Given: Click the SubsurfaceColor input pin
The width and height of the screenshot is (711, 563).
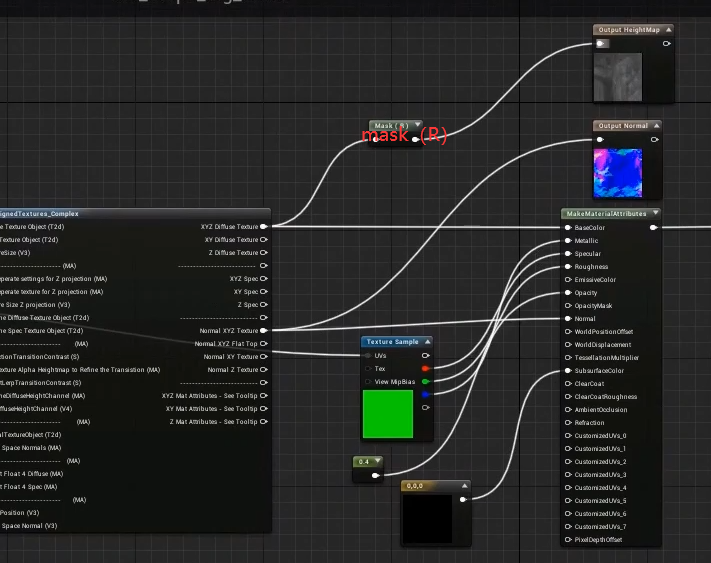Looking at the screenshot, I should pos(567,371).
